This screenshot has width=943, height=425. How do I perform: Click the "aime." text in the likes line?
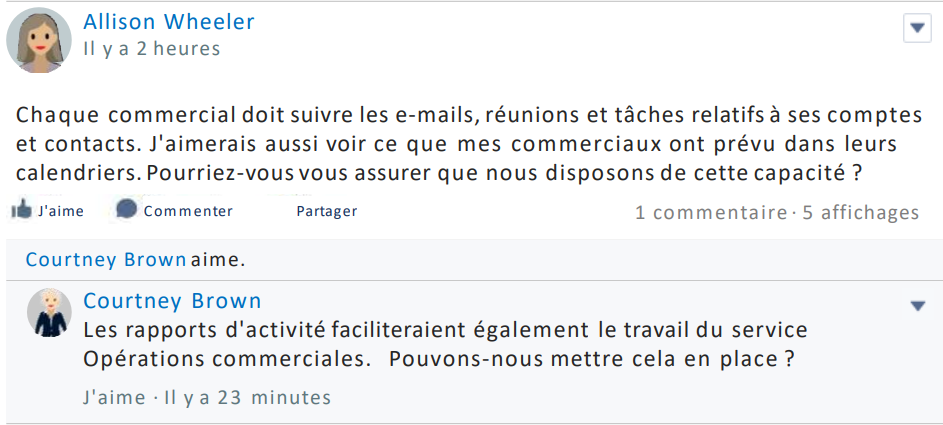point(218,260)
